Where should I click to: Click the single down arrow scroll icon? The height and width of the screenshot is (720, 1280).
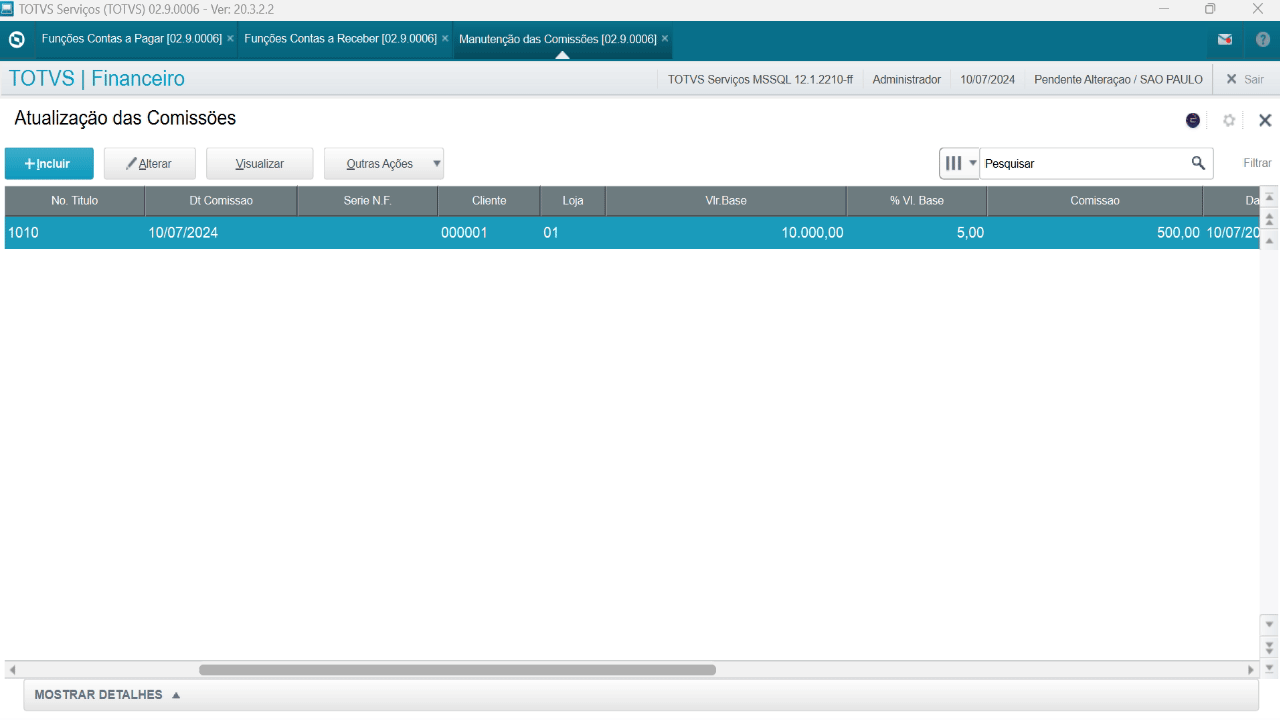coord(1269,623)
